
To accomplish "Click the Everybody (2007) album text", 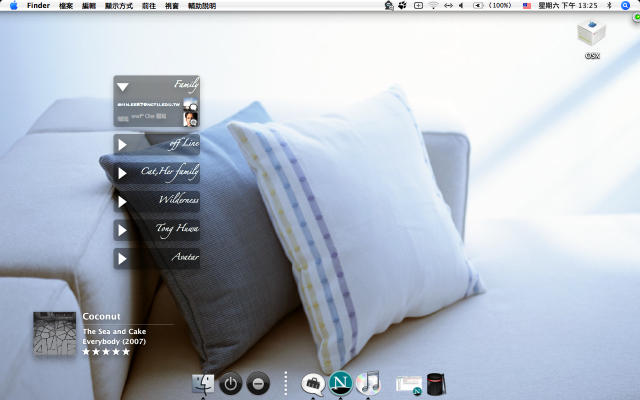I will coord(114,342).
